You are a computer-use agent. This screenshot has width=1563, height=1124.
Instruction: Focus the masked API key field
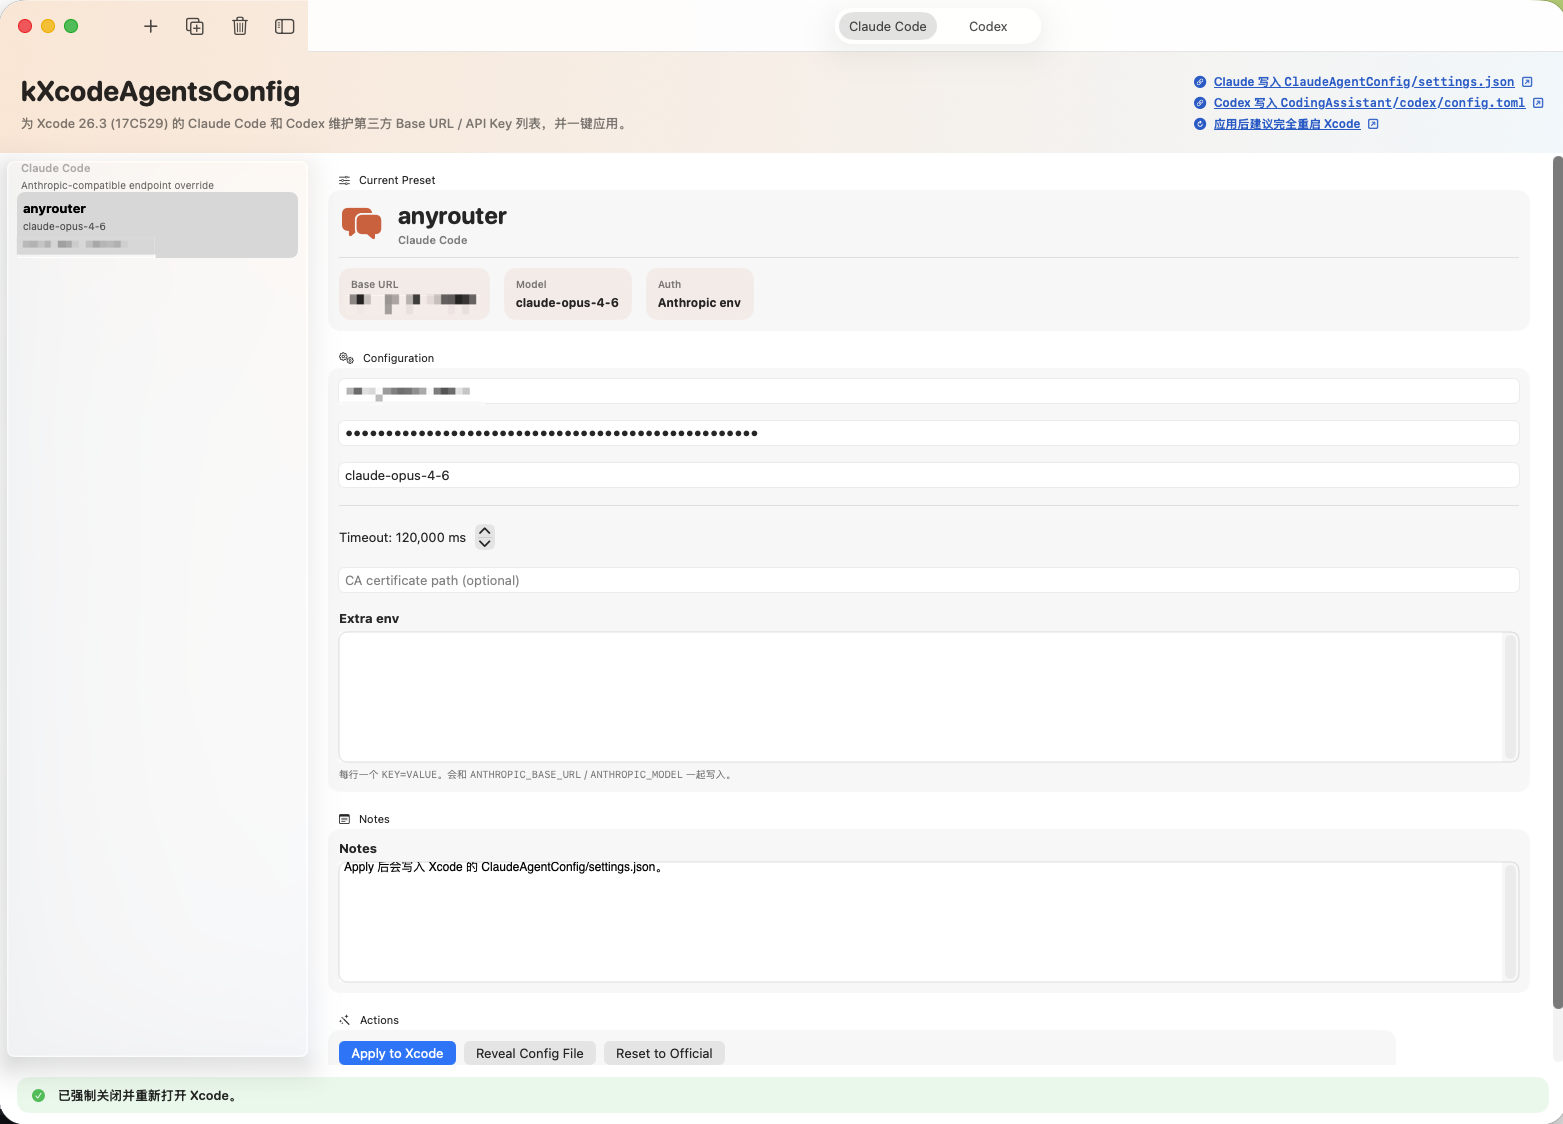929,433
